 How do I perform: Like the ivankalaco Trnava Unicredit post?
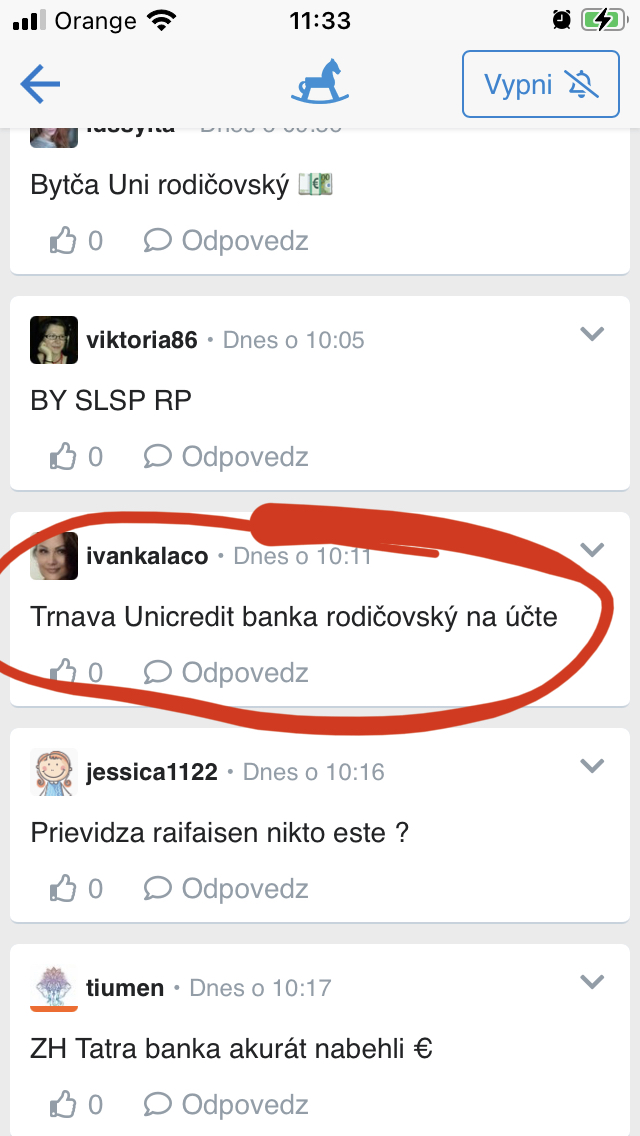coord(63,672)
